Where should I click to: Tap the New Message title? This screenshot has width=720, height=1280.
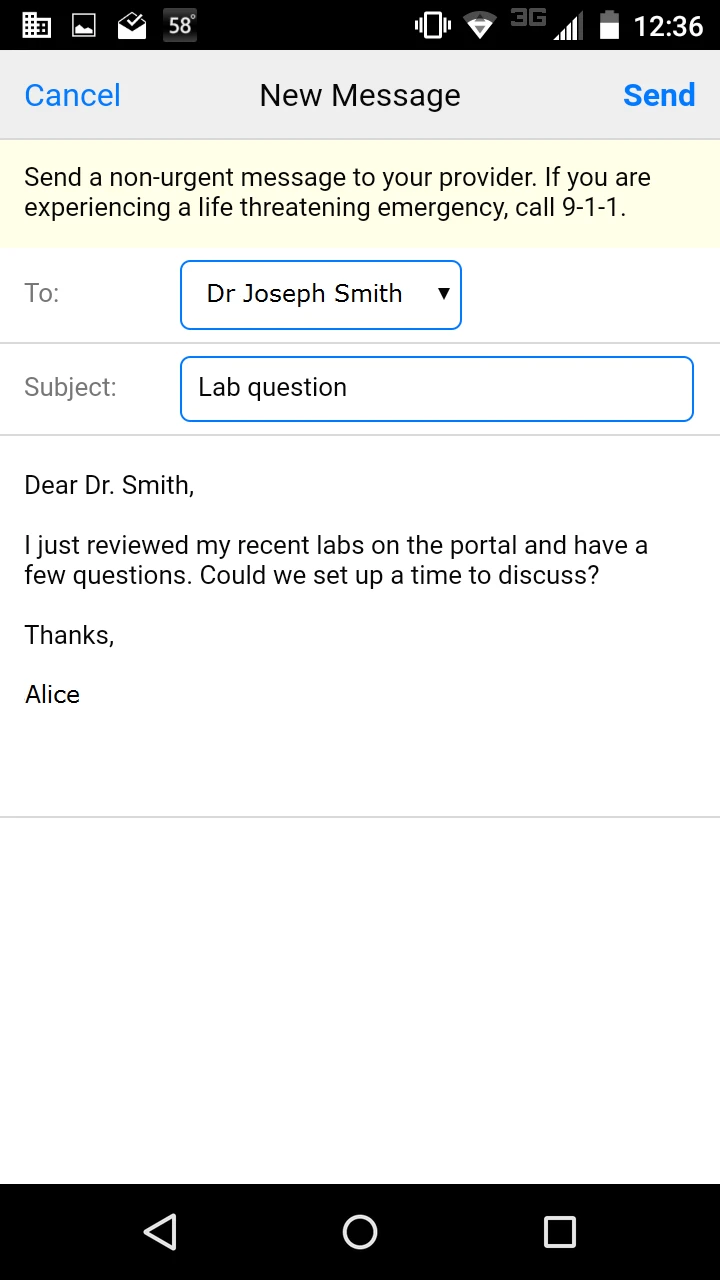coord(360,95)
